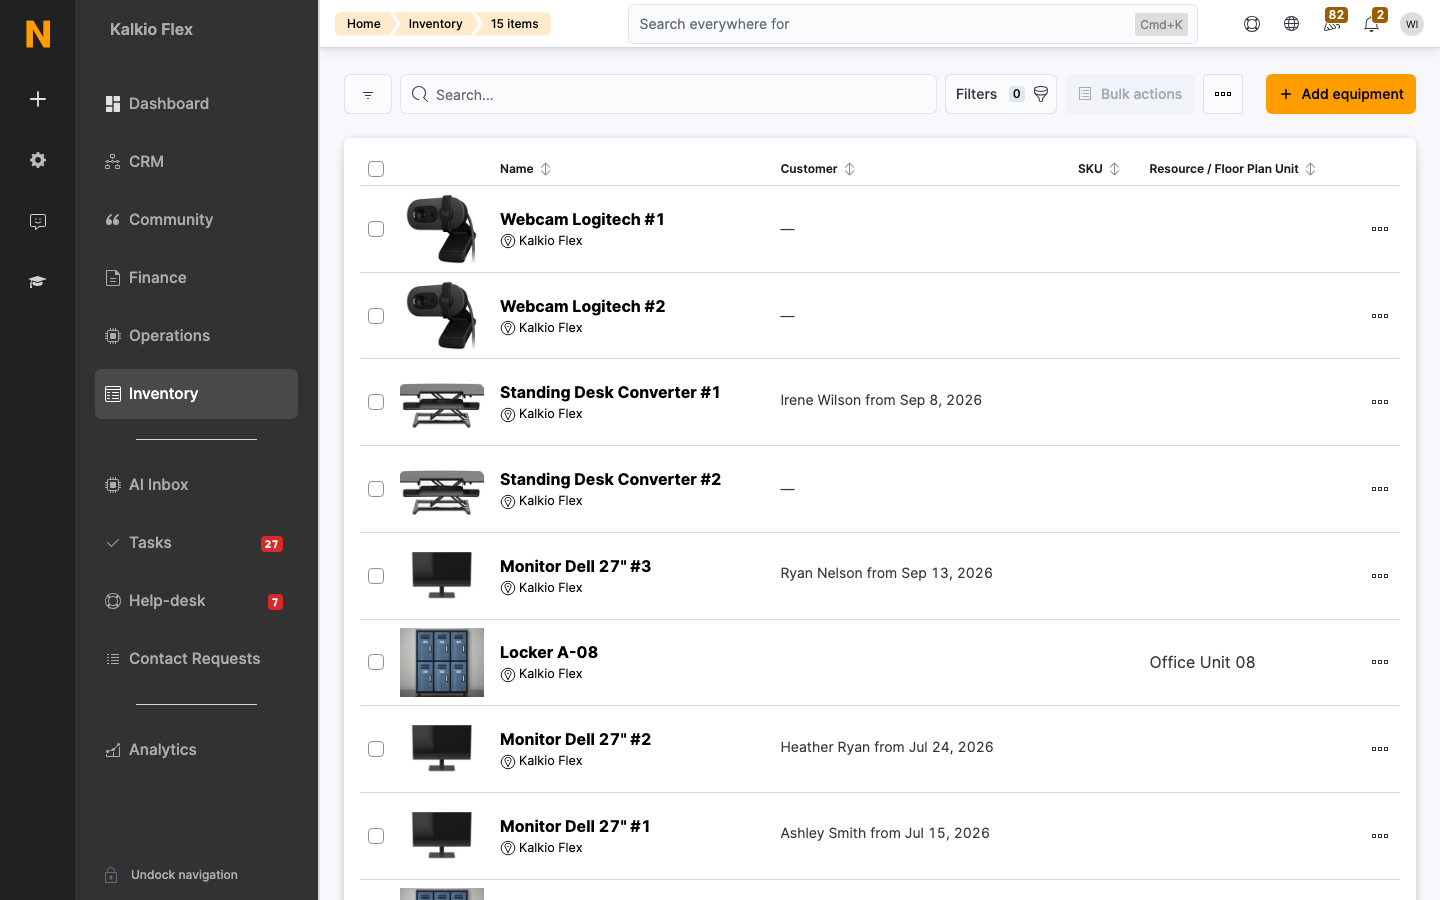Sort the table by Customer column
The height and width of the screenshot is (900, 1440).
[x=817, y=169]
